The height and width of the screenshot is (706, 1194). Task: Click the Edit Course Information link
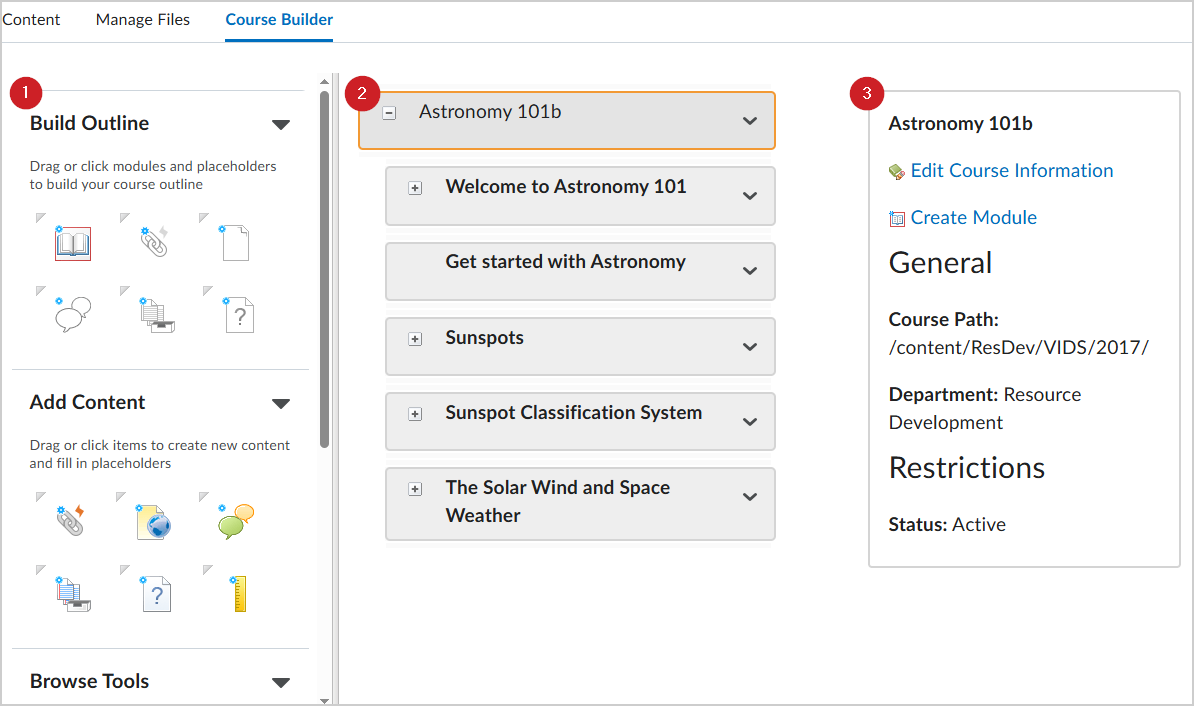tap(1011, 171)
